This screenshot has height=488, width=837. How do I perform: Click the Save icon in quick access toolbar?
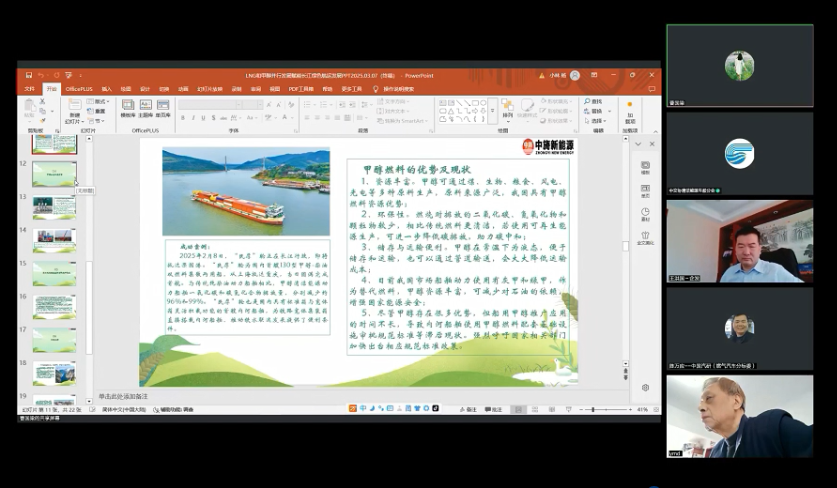29,75
